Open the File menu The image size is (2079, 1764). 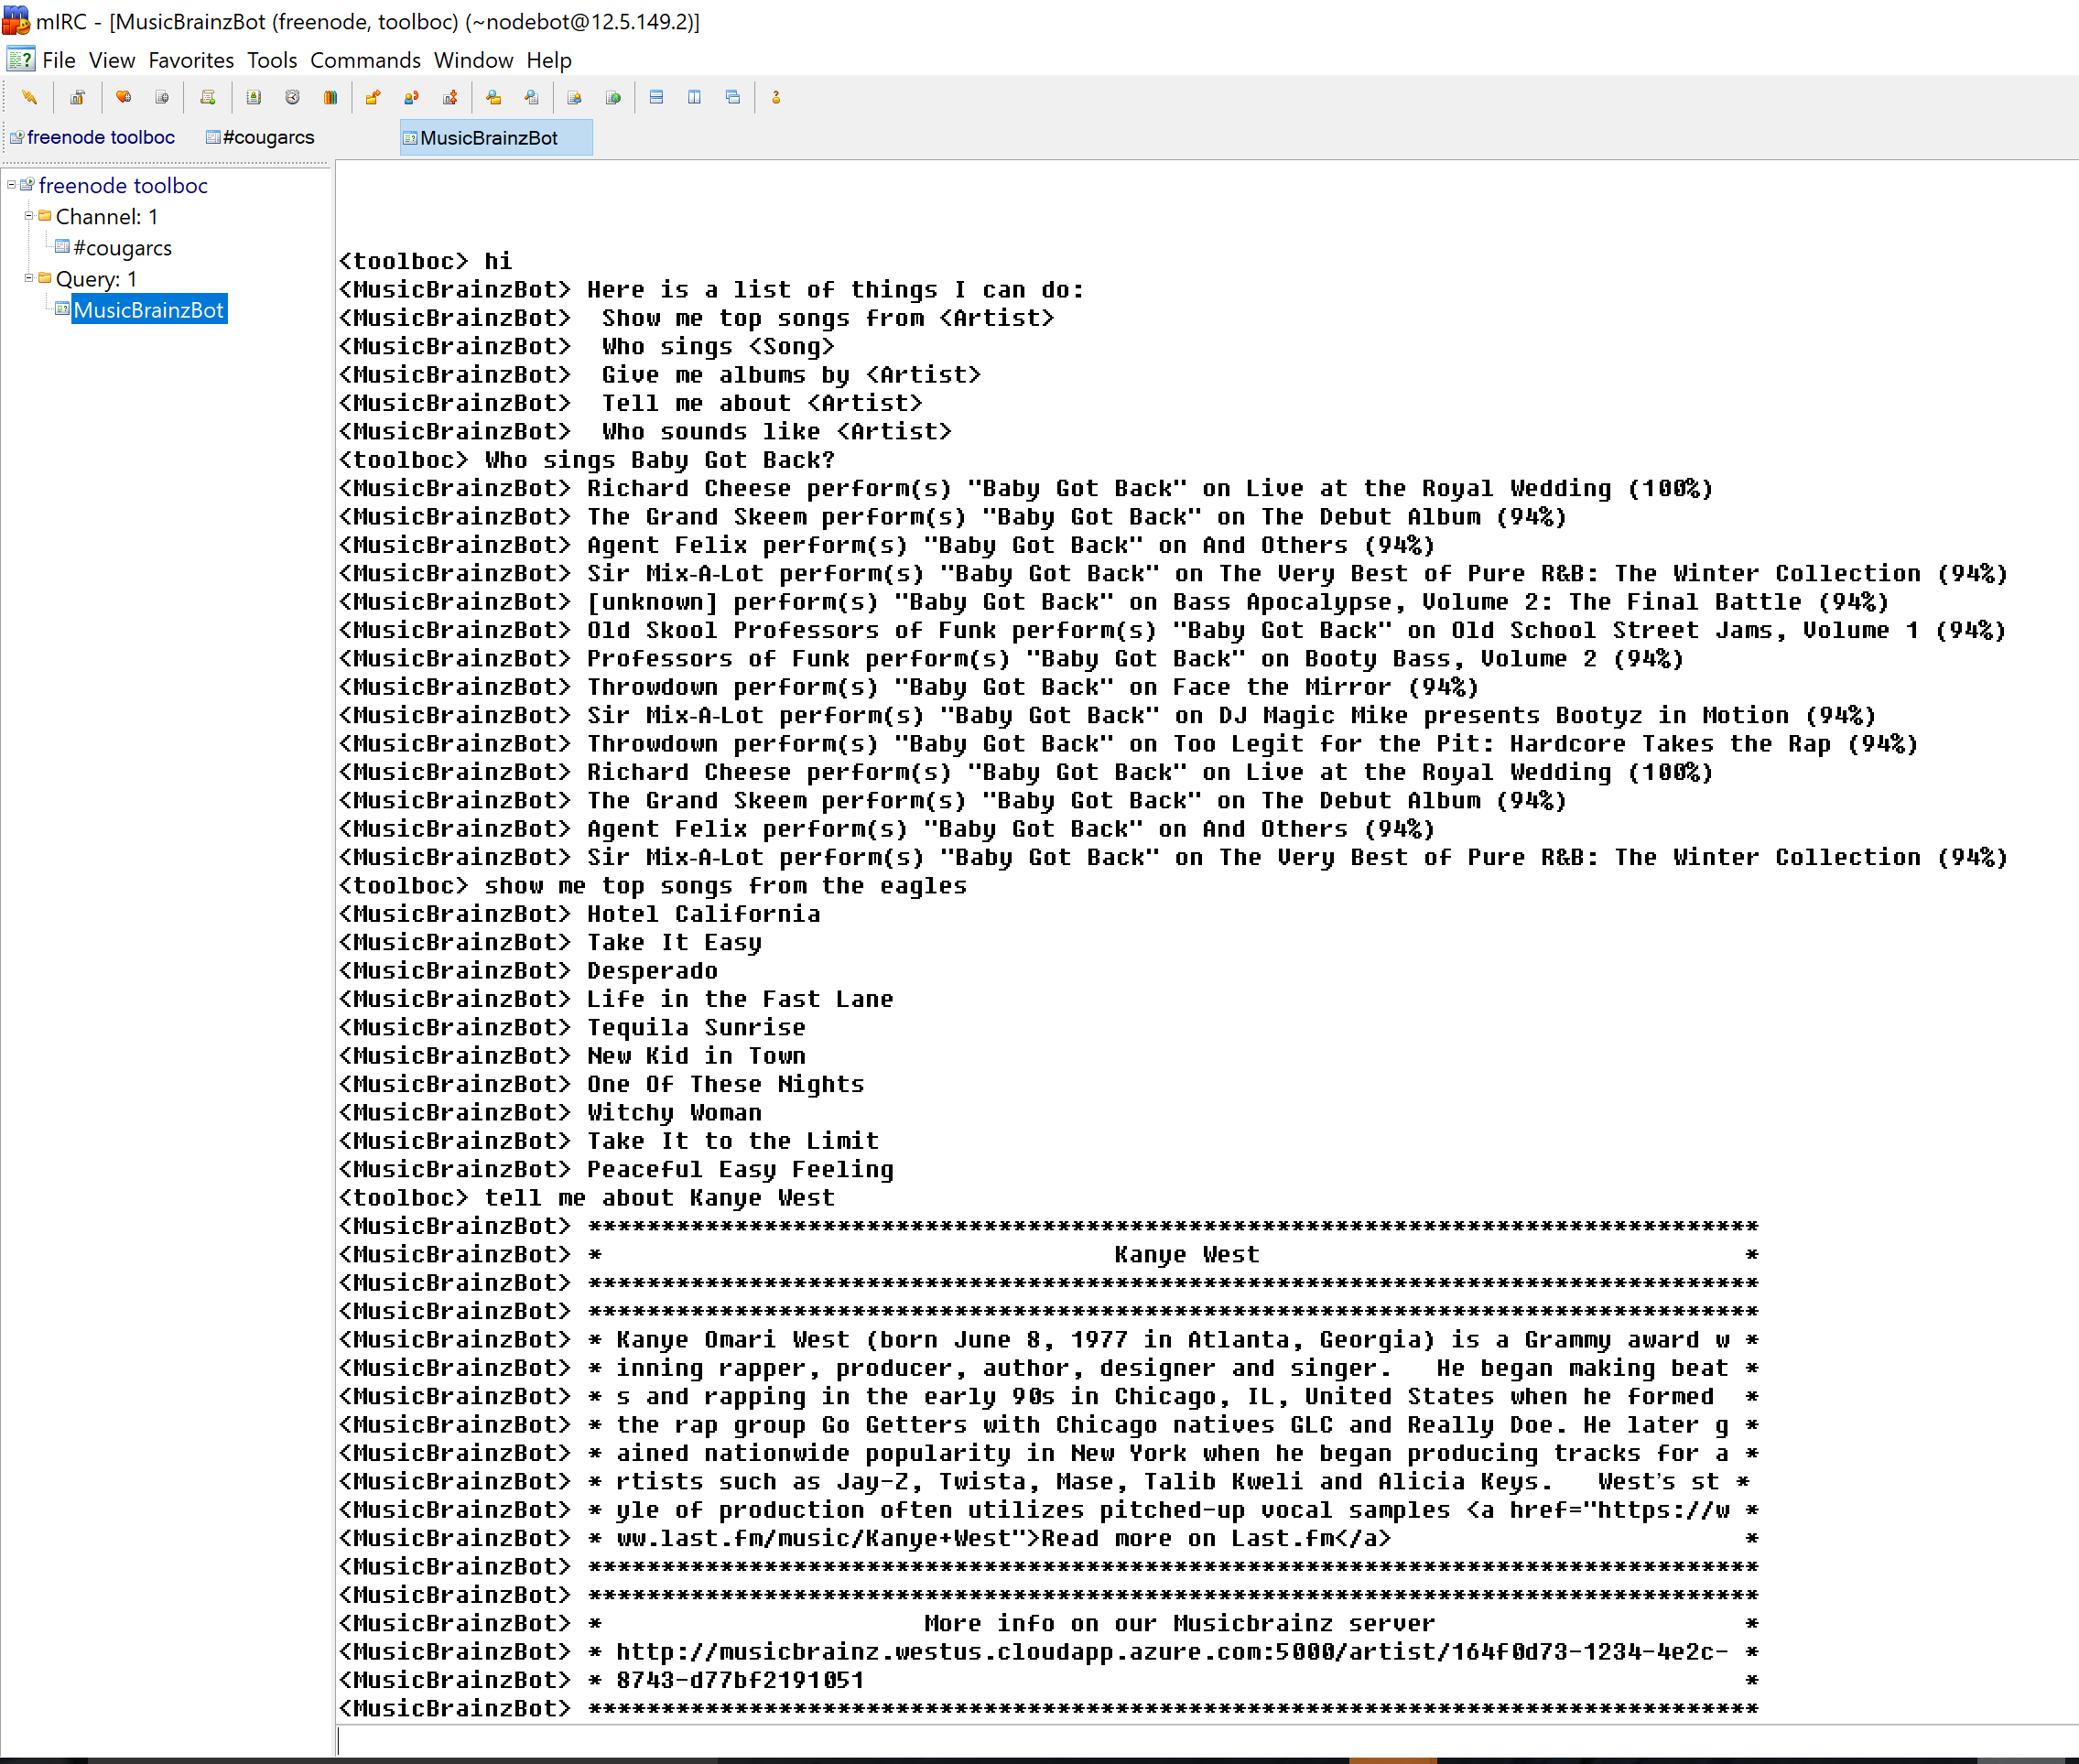pyautogui.click(x=59, y=60)
